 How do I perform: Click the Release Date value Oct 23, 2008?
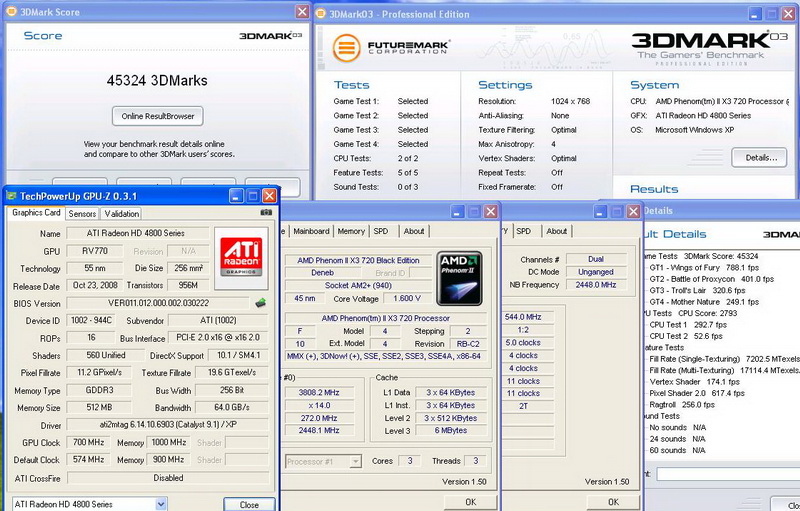pos(95,285)
